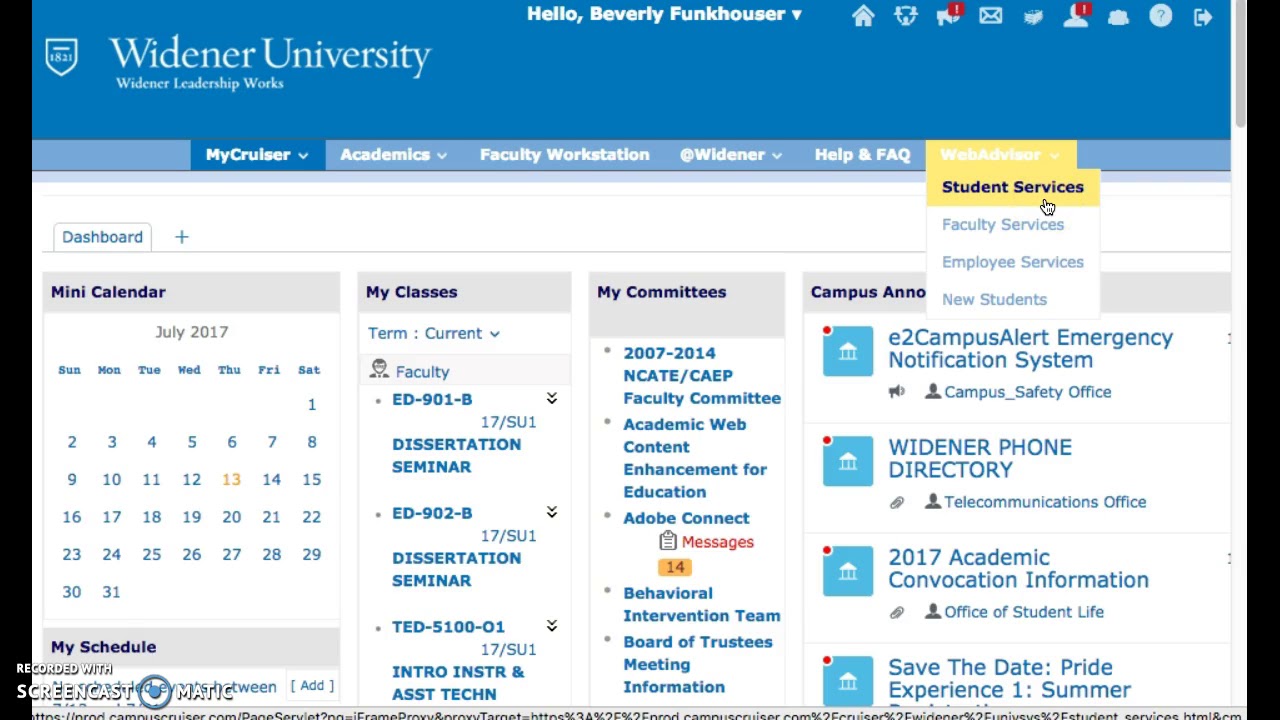Open the Help & FAQ menu item
Image resolution: width=1280 pixels, height=720 pixels.
(x=862, y=155)
